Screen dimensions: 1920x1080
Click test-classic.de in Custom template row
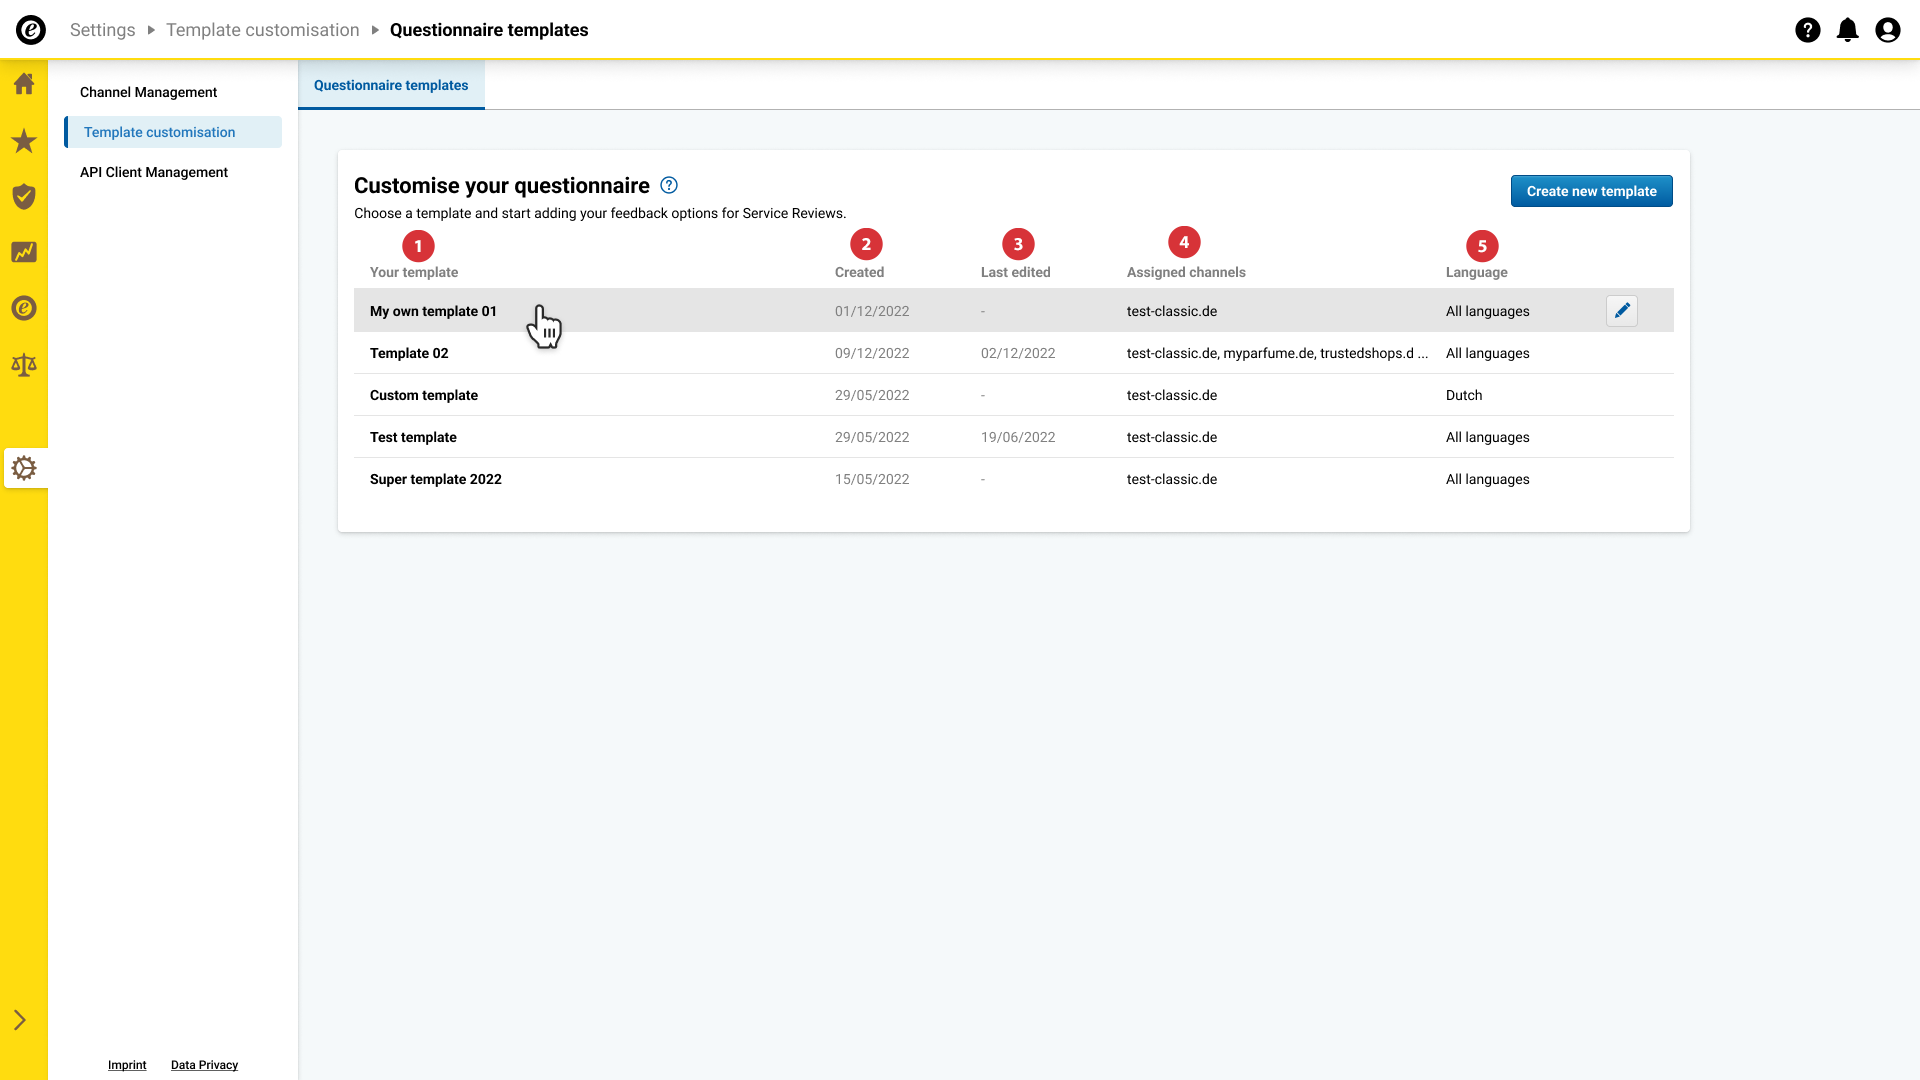tap(1172, 395)
